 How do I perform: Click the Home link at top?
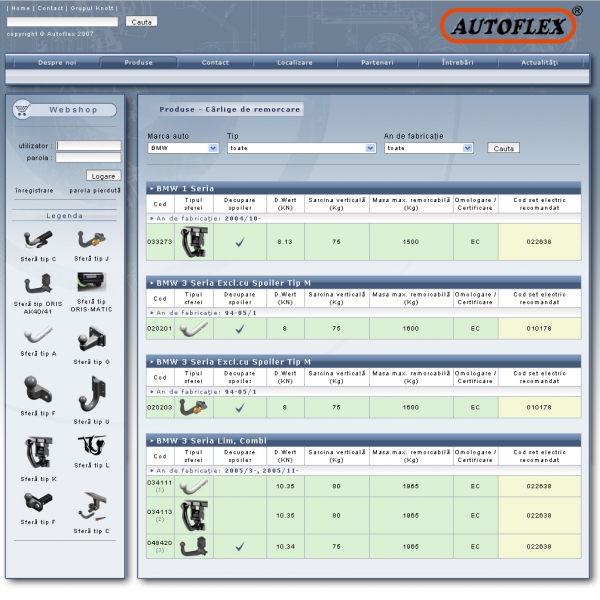pos(20,8)
